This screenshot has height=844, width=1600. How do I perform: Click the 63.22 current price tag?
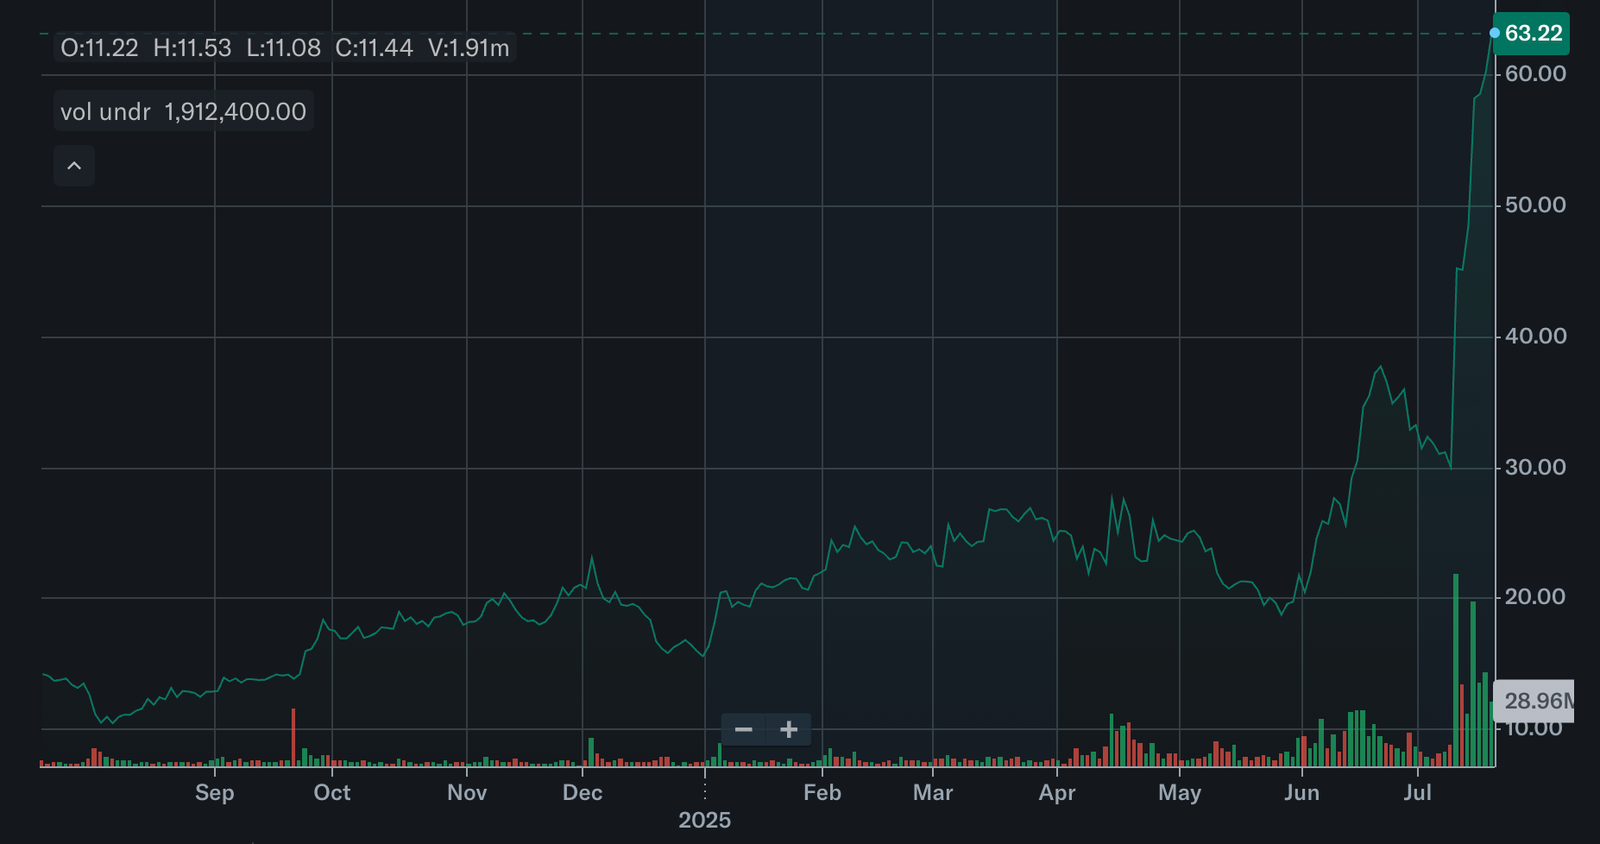(1532, 33)
